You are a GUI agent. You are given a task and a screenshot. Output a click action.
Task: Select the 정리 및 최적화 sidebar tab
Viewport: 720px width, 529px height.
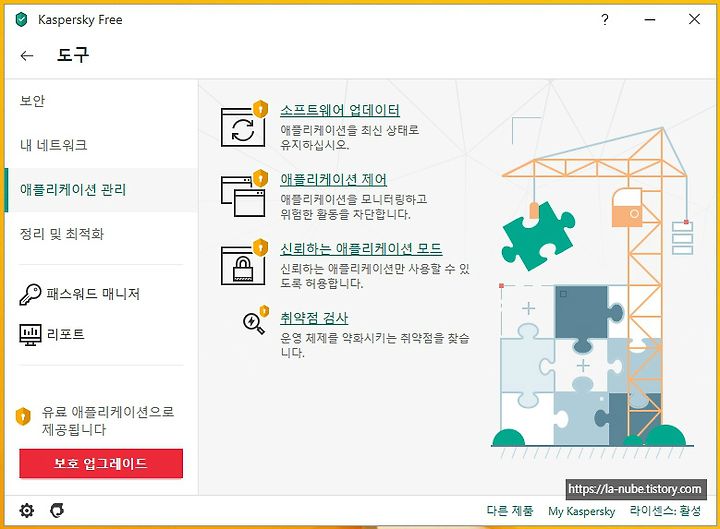tap(101, 234)
